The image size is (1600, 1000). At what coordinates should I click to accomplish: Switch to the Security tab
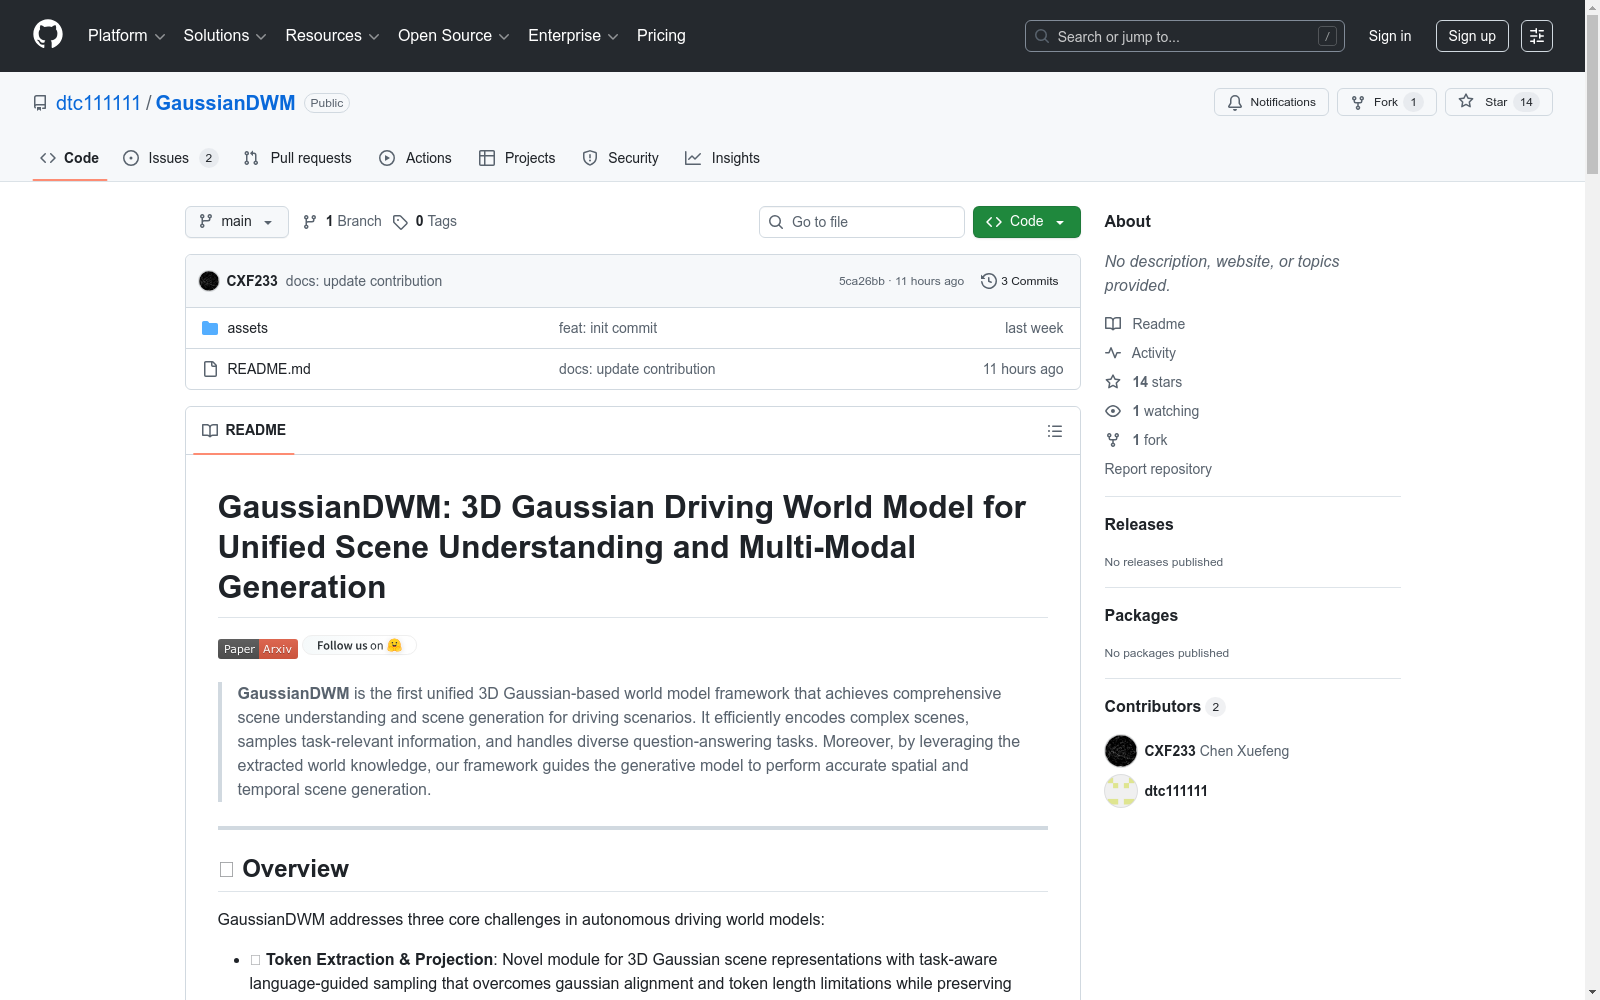[x=621, y=158]
